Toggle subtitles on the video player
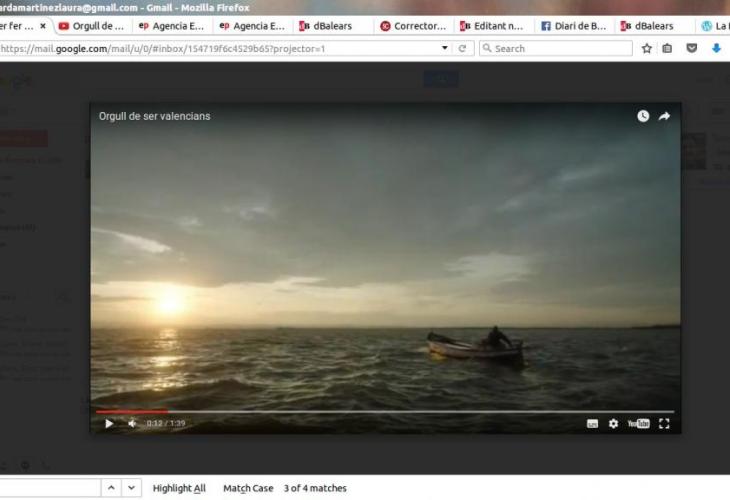730x500 pixels. tap(592, 424)
